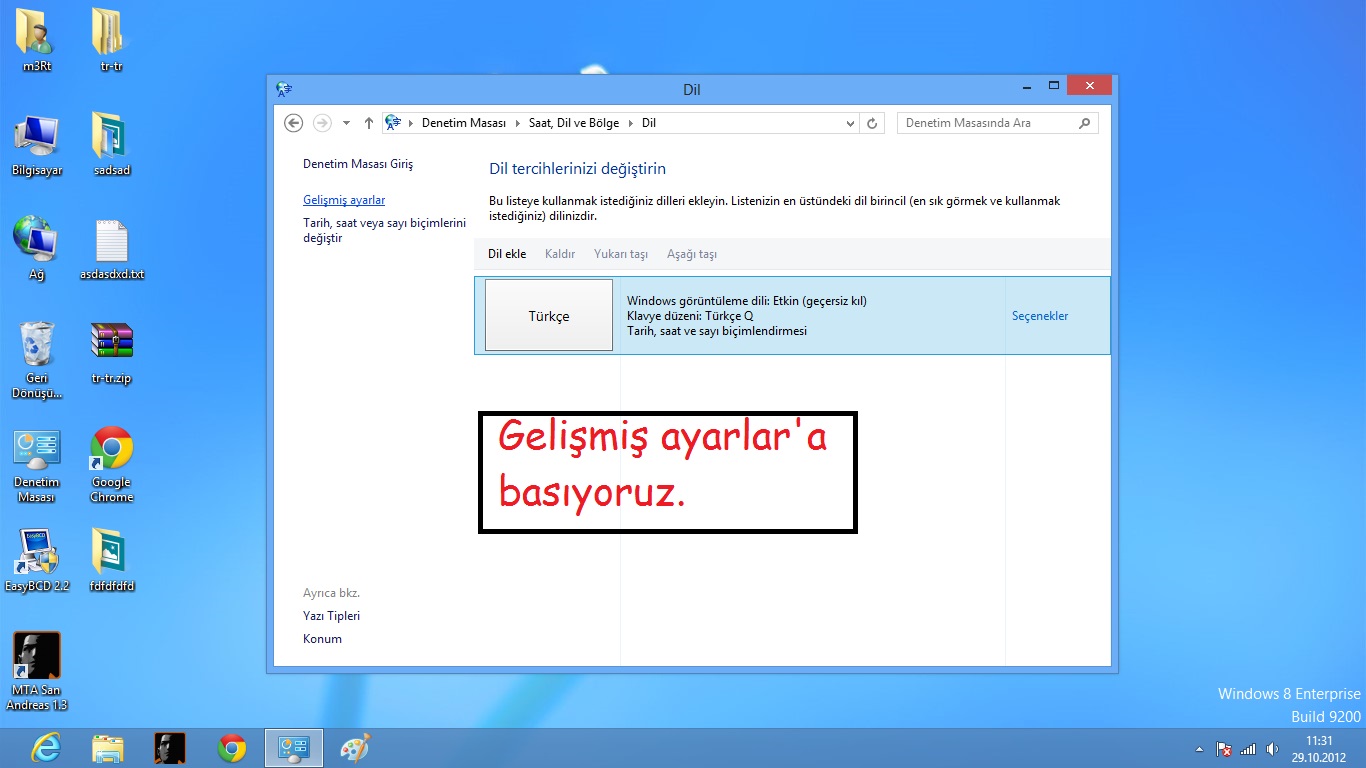Screen dimensions: 1366x768
Task: Open Denetim Masası desktop shortcut
Action: 37,466
